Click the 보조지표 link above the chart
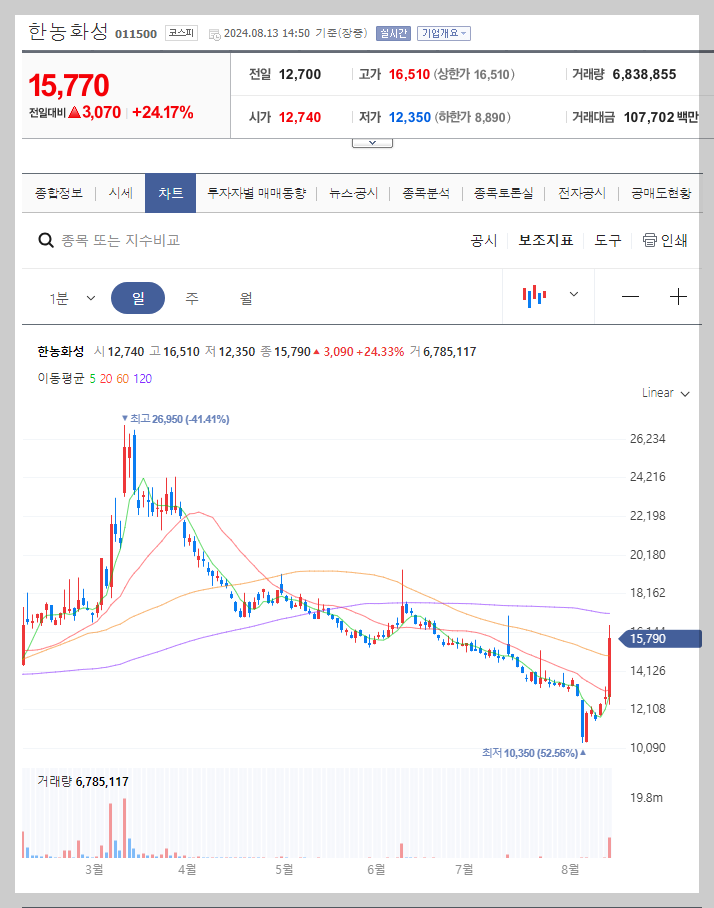The width and height of the screenshot is (714, 908). click(545, 240)
